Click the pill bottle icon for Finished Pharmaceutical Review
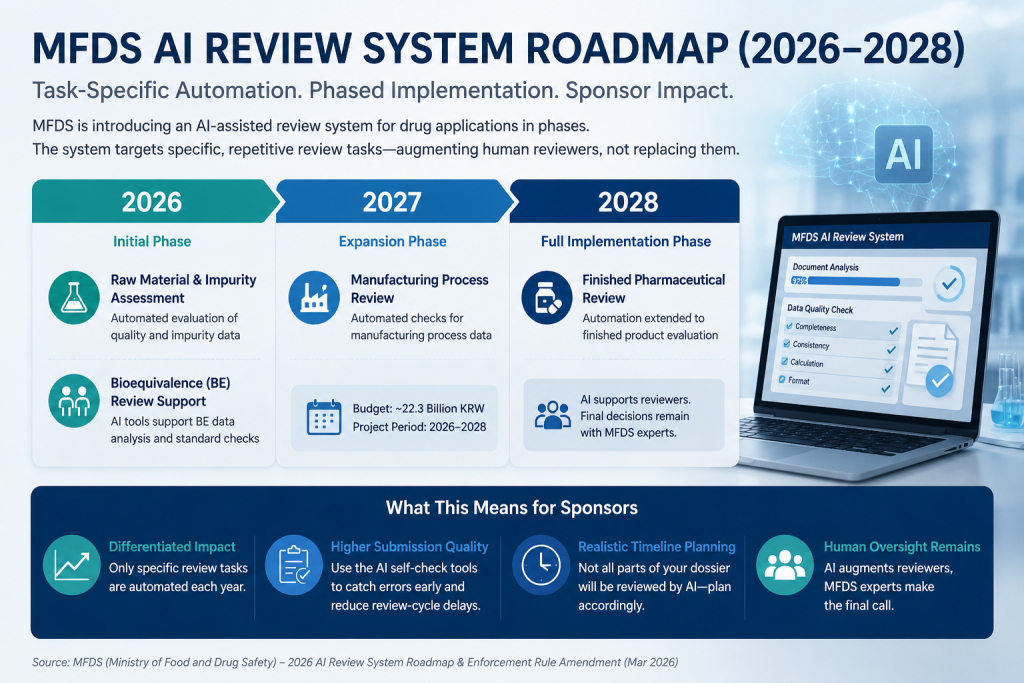The image size is (1024, 683). [547, 297]
